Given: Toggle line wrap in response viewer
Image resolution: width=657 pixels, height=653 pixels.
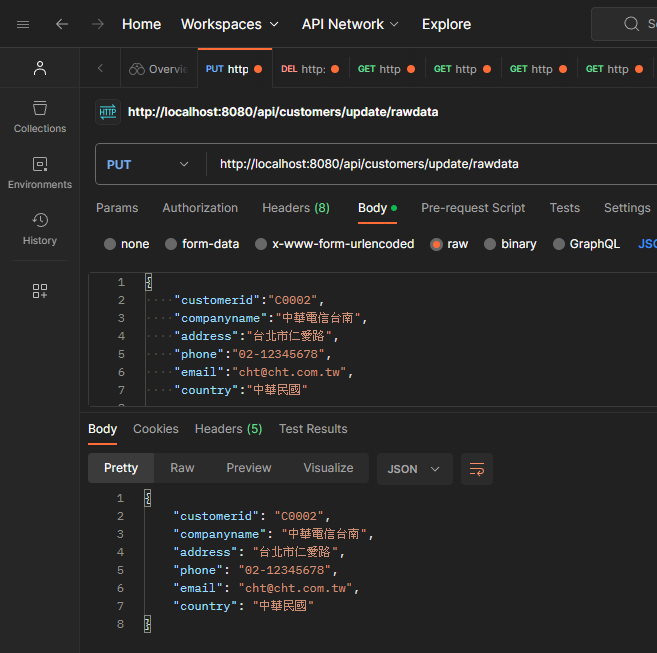Looking at the screenshot, I should pyautogui.click(x=477, y=469).
